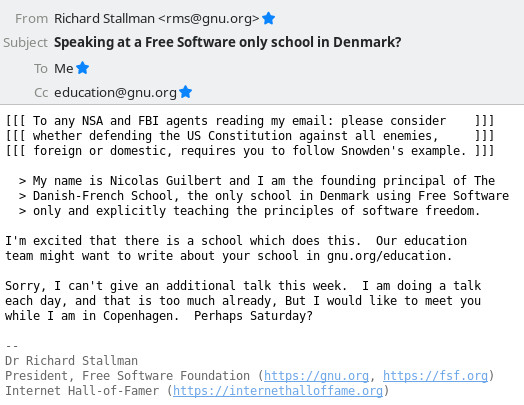
Task: Click the Subject label in header
Action: [x=25, y=43]
